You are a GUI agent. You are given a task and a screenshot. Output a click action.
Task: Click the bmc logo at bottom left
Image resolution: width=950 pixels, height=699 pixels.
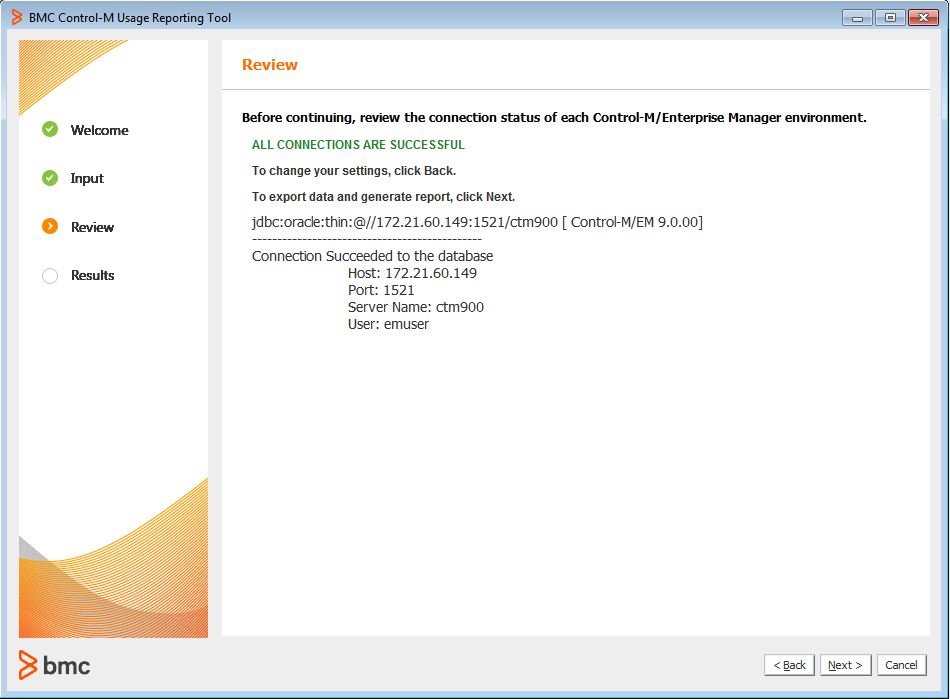coord(54,665)
